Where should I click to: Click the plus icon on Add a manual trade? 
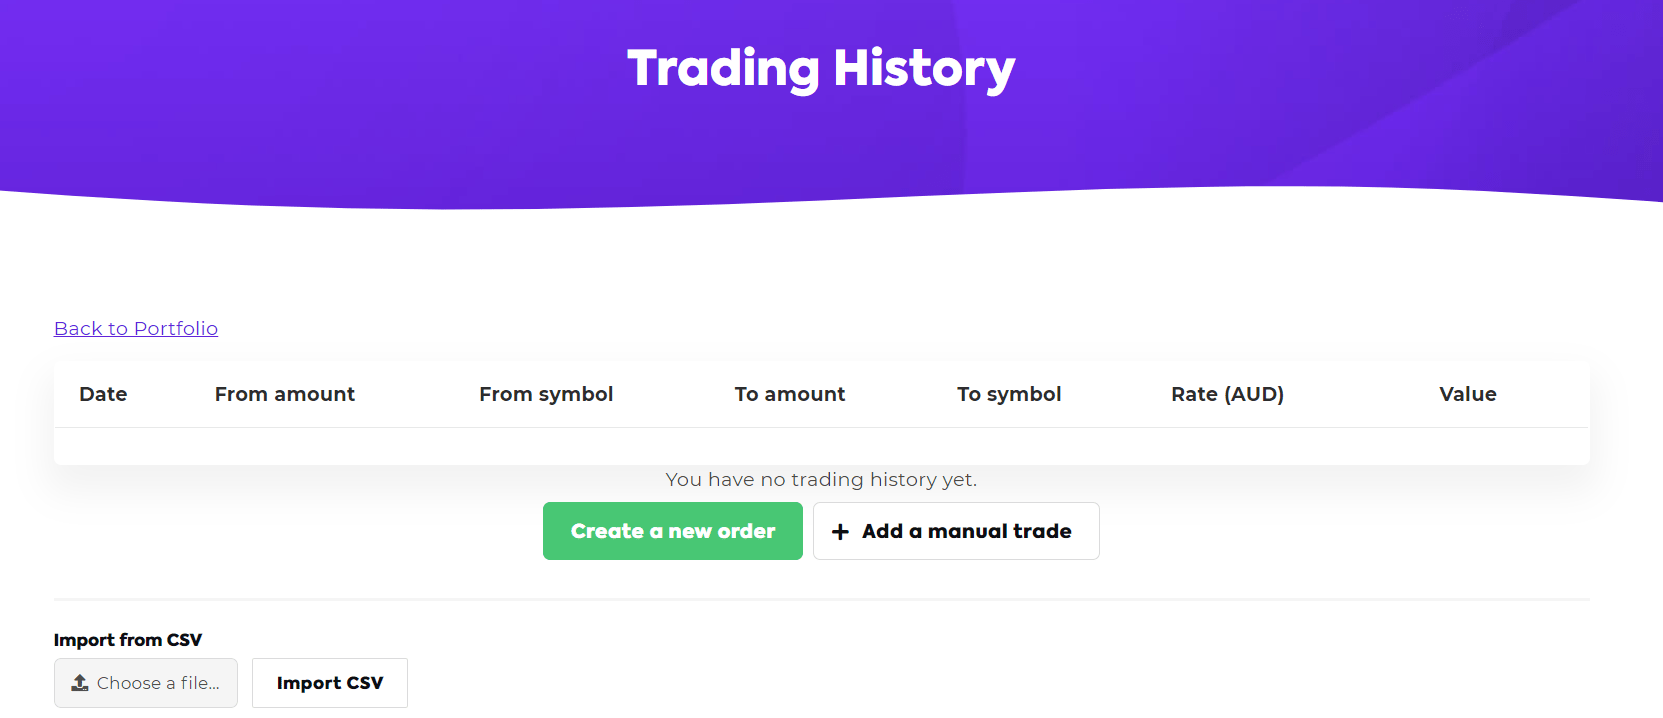(841, 531)
